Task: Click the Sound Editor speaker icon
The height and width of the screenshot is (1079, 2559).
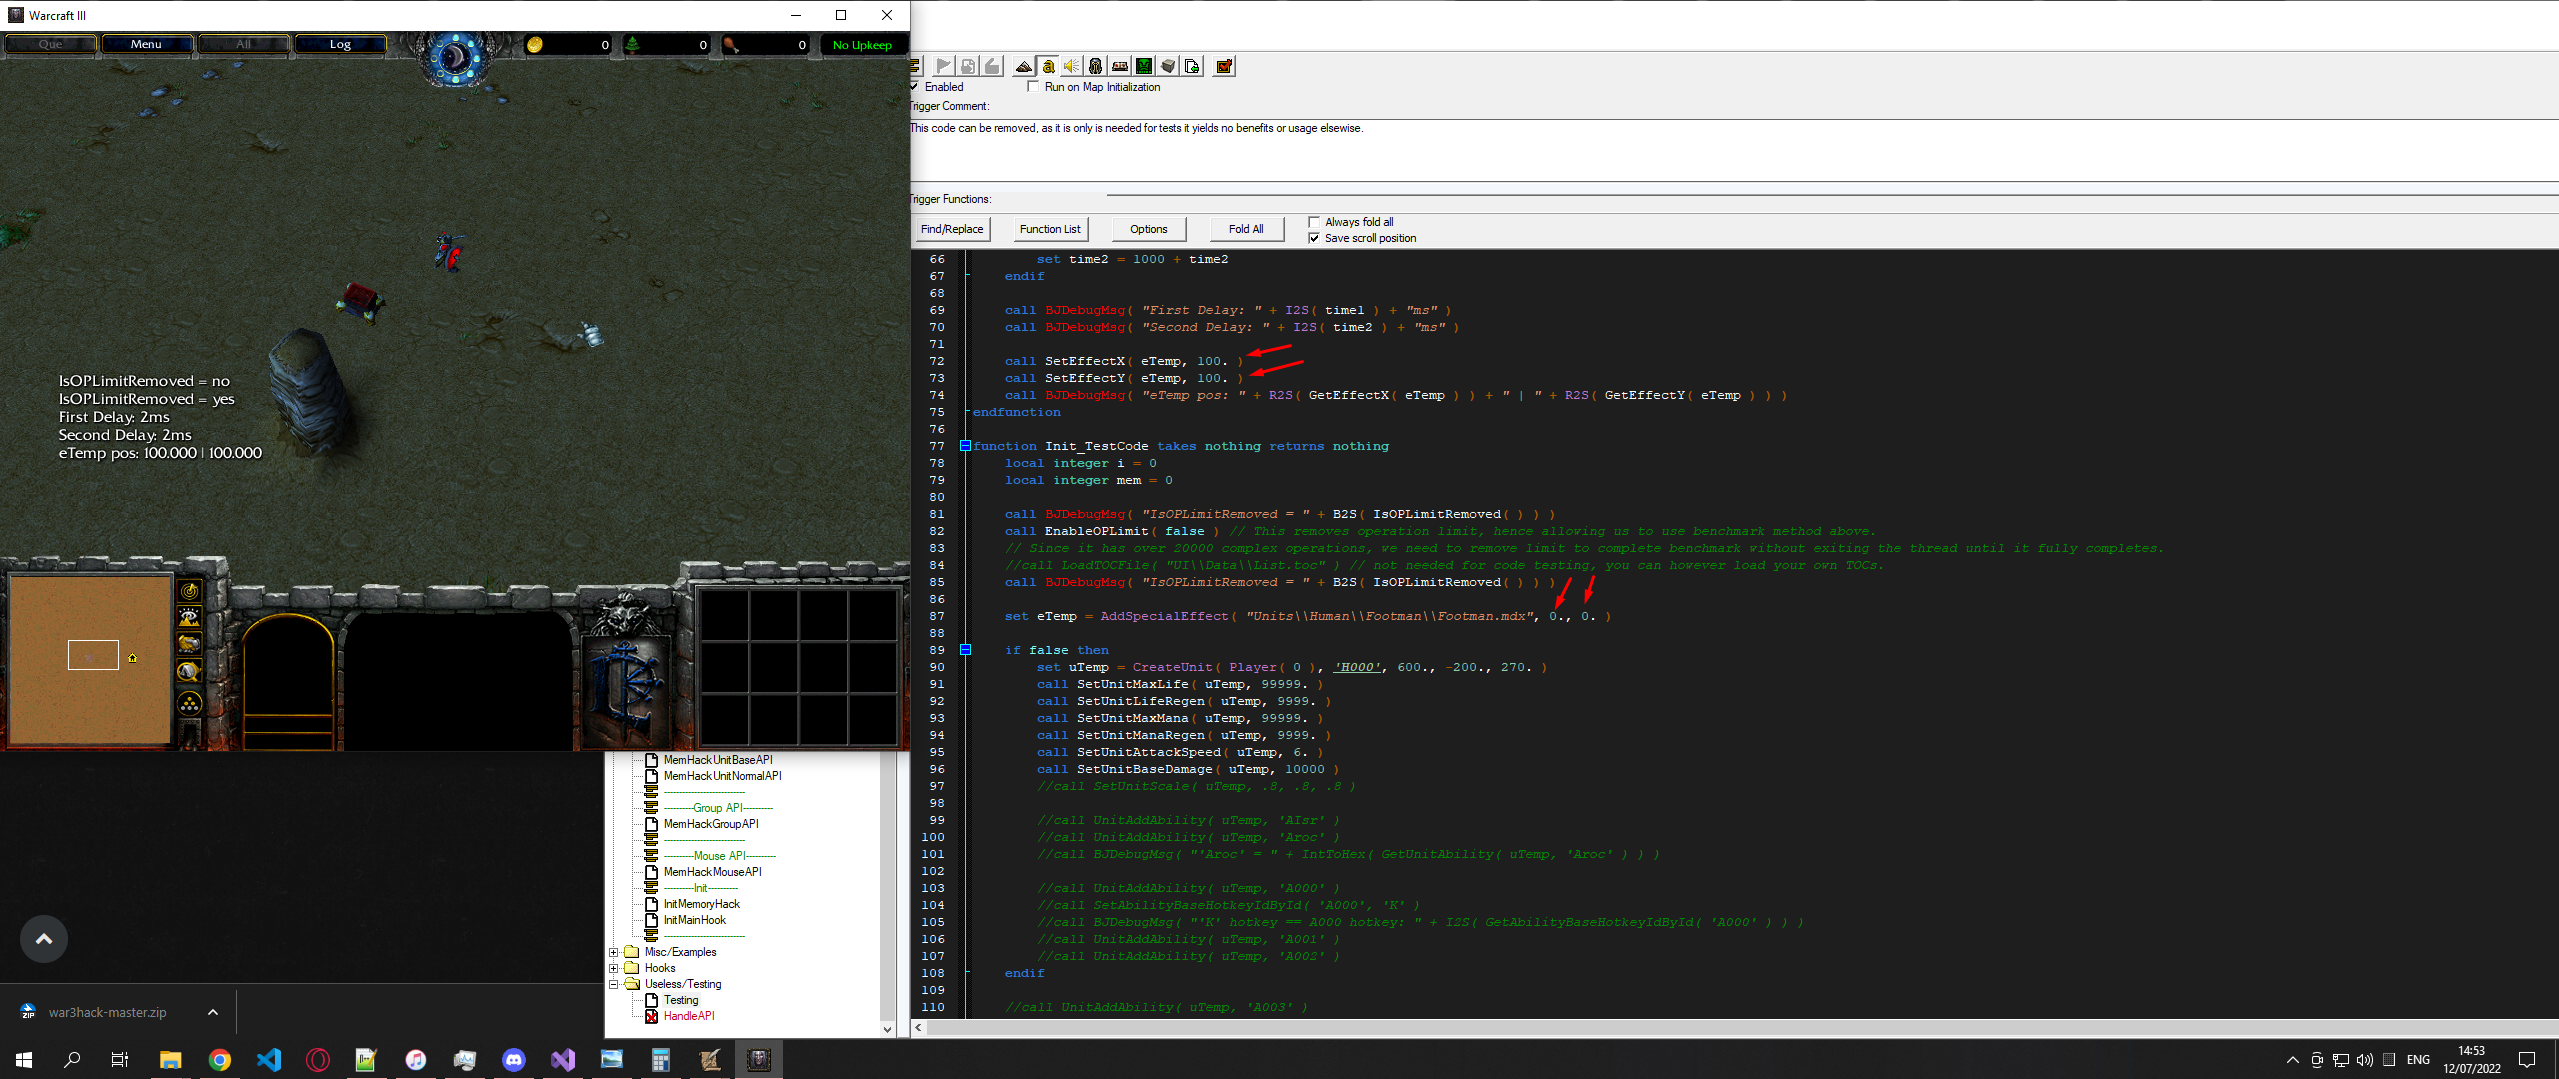Action: point(1071,67)
